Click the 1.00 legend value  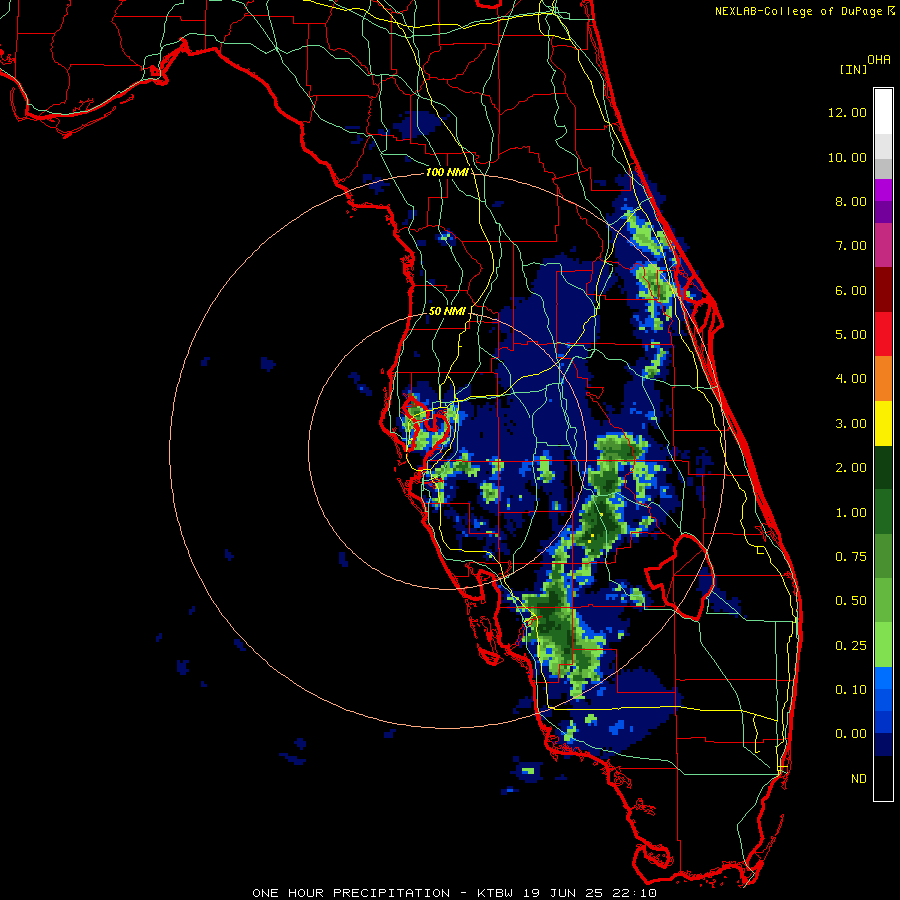coord(851,513)
